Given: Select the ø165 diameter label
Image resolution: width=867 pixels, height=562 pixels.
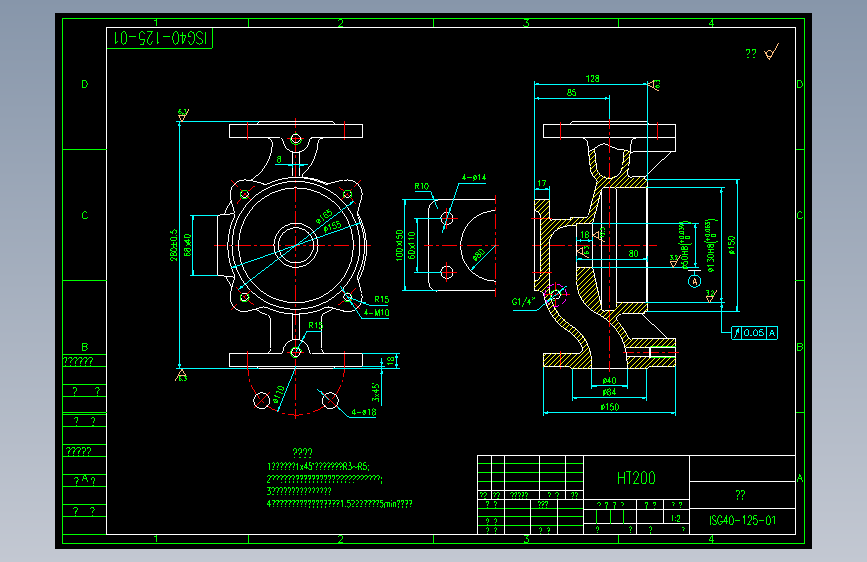Looking at the screenshot, I should tap(324, 216).
